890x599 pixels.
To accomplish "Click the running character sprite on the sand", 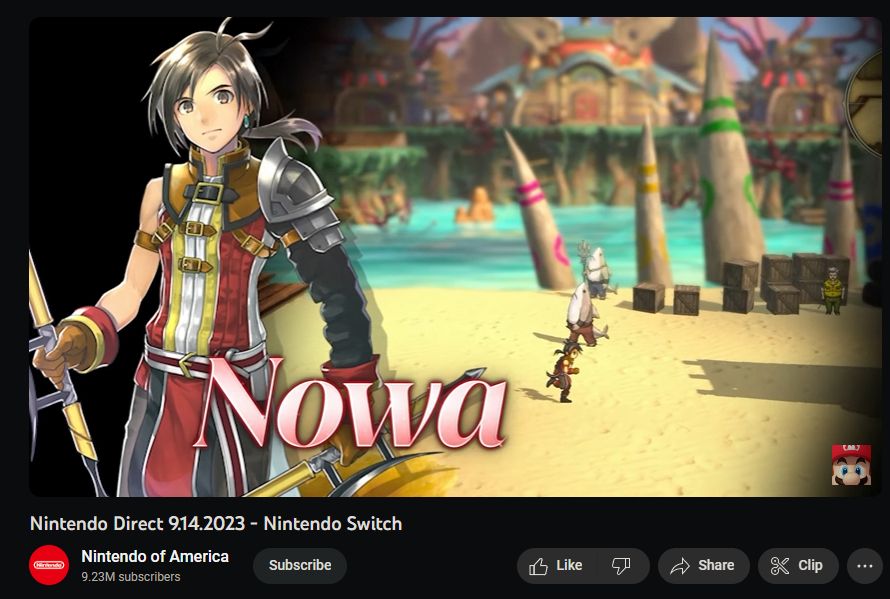I will pos(562,372).
